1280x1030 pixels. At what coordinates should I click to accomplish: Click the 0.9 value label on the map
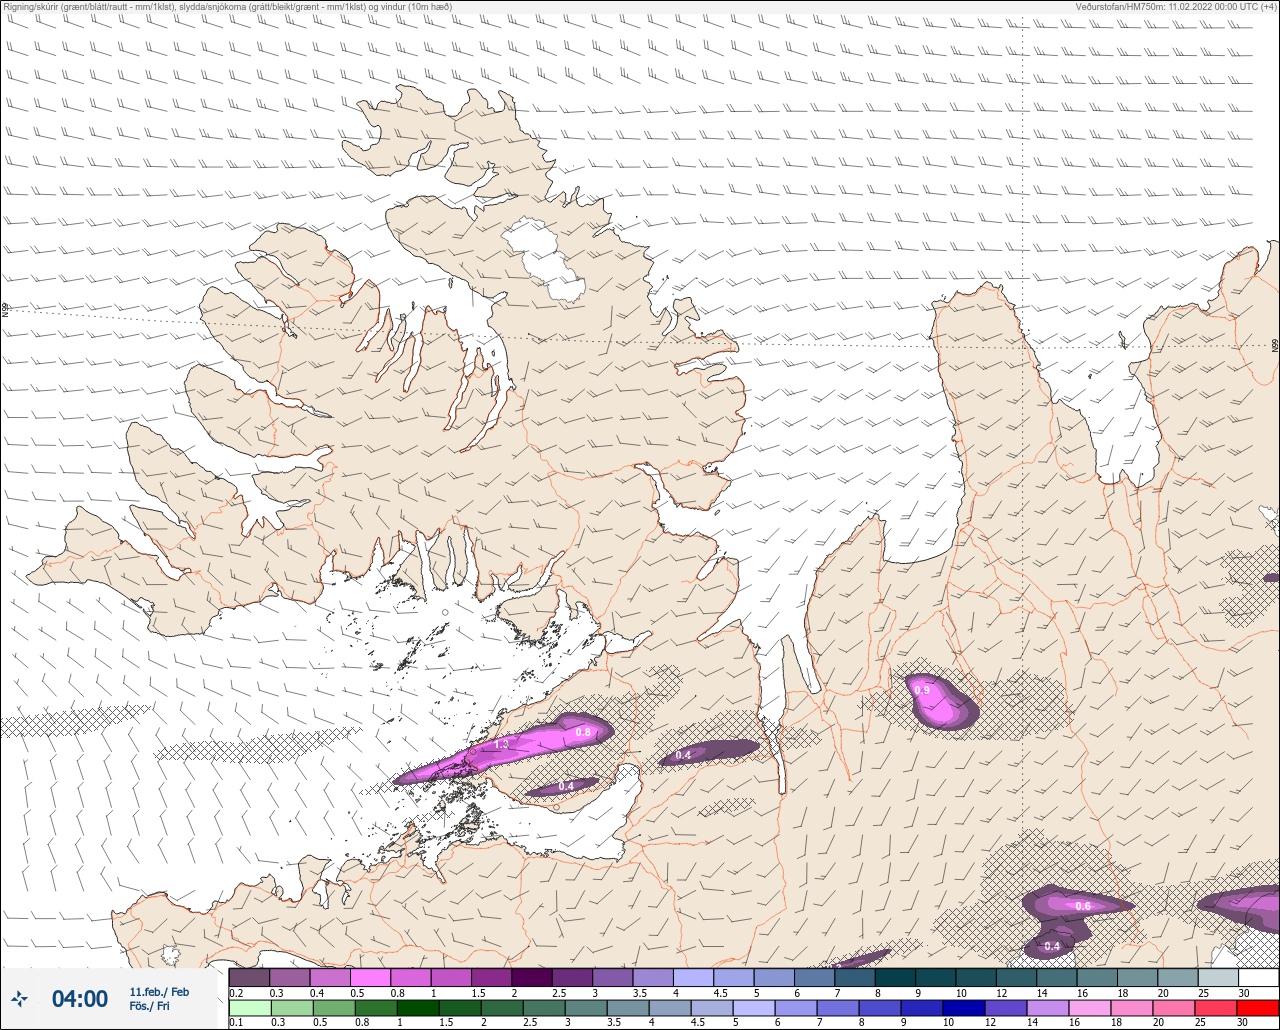(x=922, y=690)
